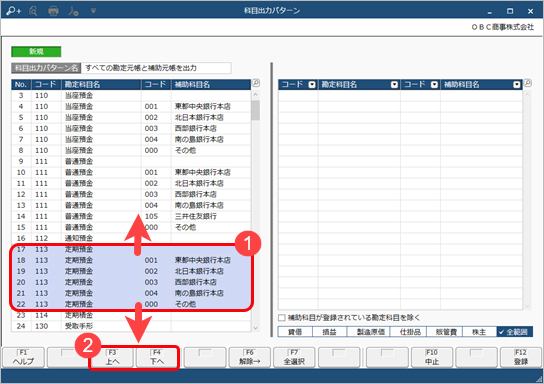544x384 pixels.
Task: Click the right list scroll-down arrow
Action: 527,306
